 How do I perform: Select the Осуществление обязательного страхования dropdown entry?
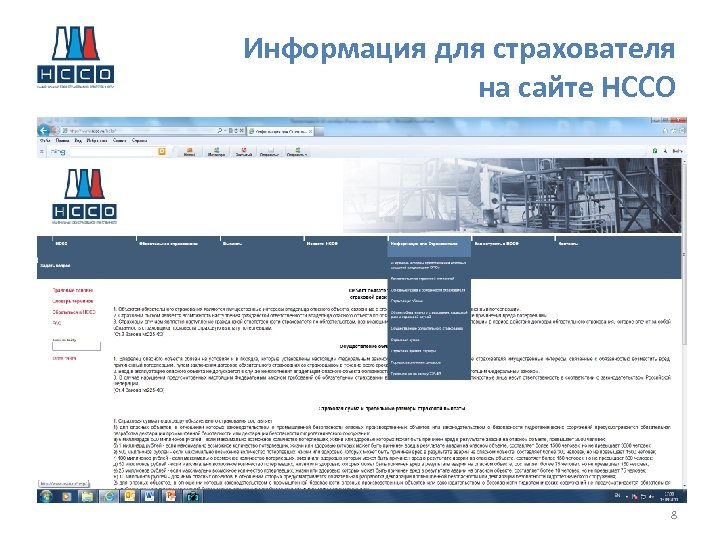pos(427,329)
